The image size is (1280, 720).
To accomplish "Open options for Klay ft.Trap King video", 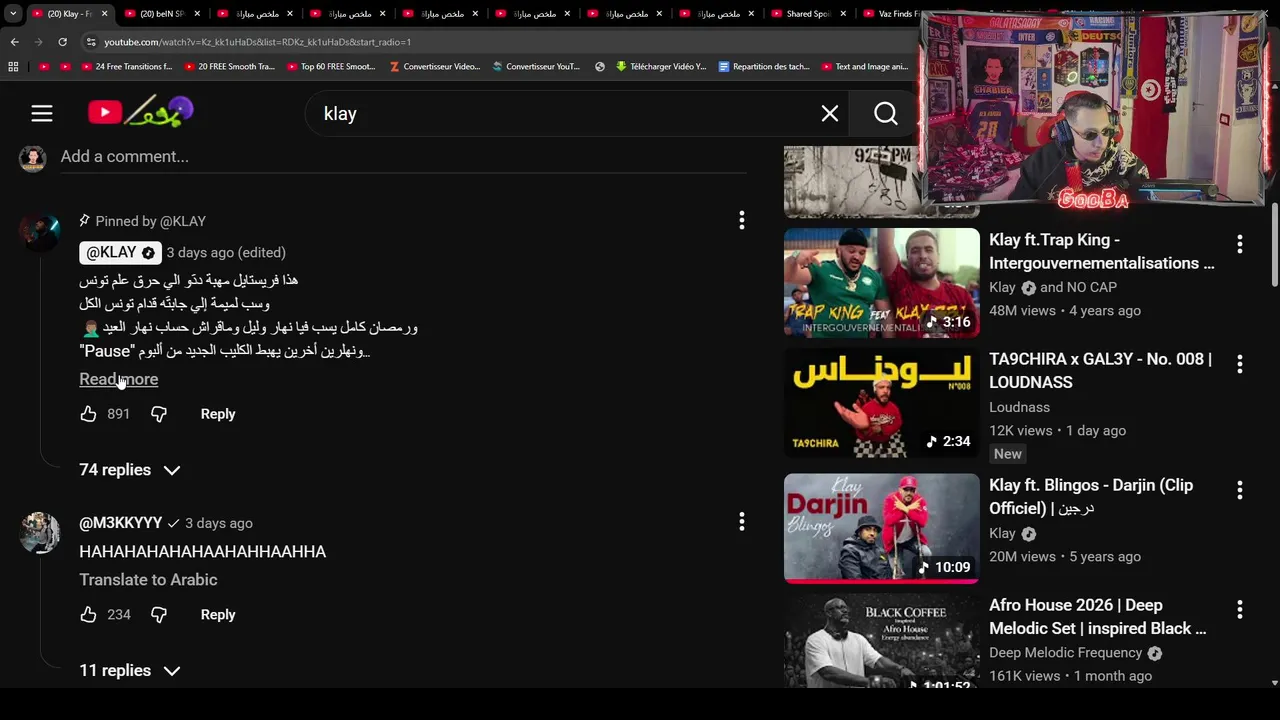I will (x=1239, y=244).
